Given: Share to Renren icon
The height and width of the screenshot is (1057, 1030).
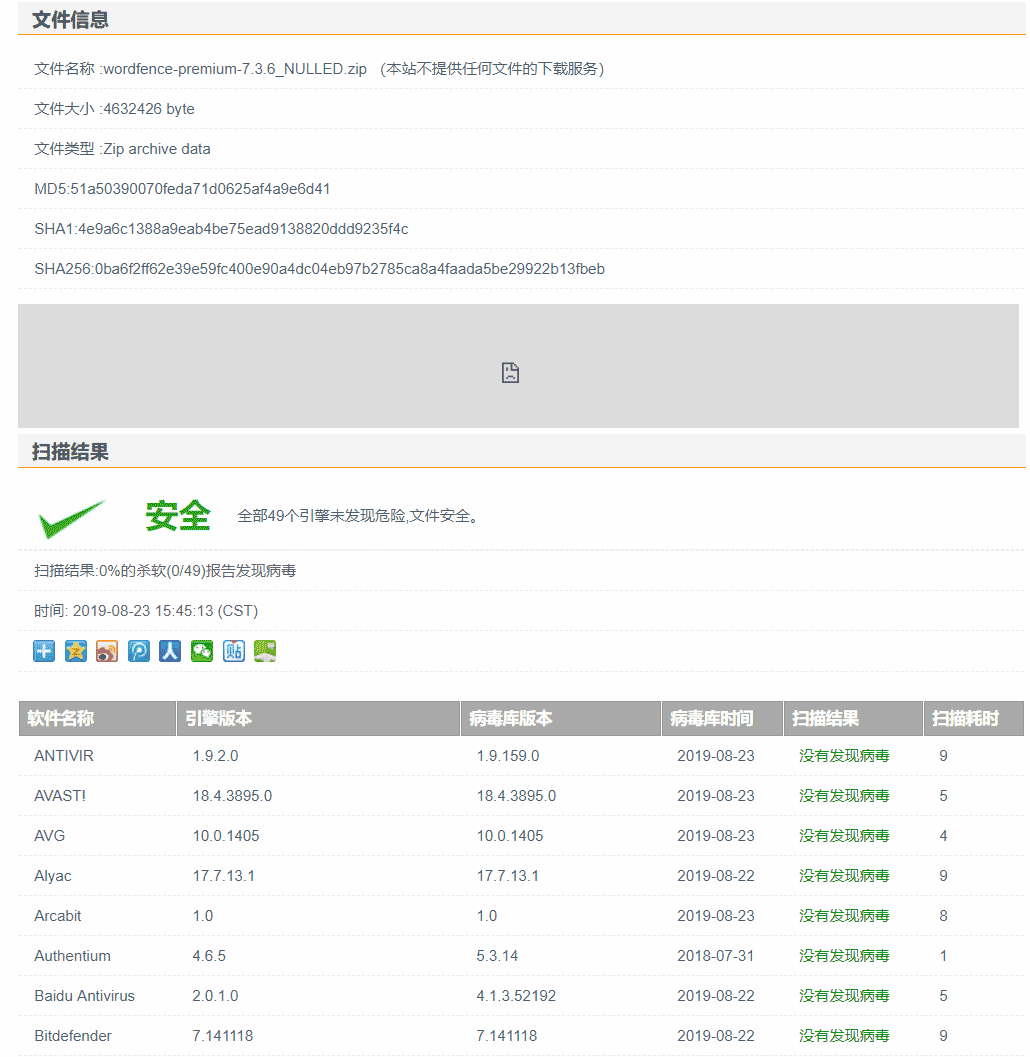Looking at the screenshot, I should [170, 651].
